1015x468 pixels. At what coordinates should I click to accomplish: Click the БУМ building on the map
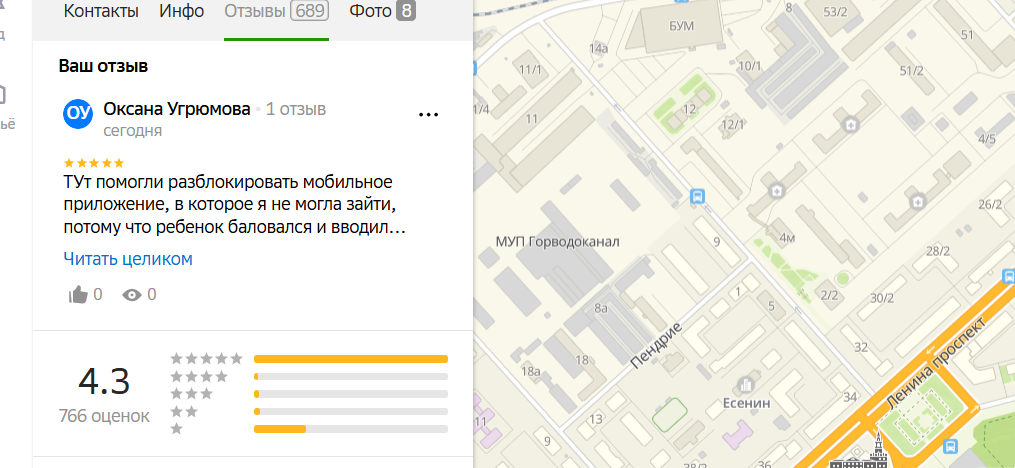tap(681, 27)
